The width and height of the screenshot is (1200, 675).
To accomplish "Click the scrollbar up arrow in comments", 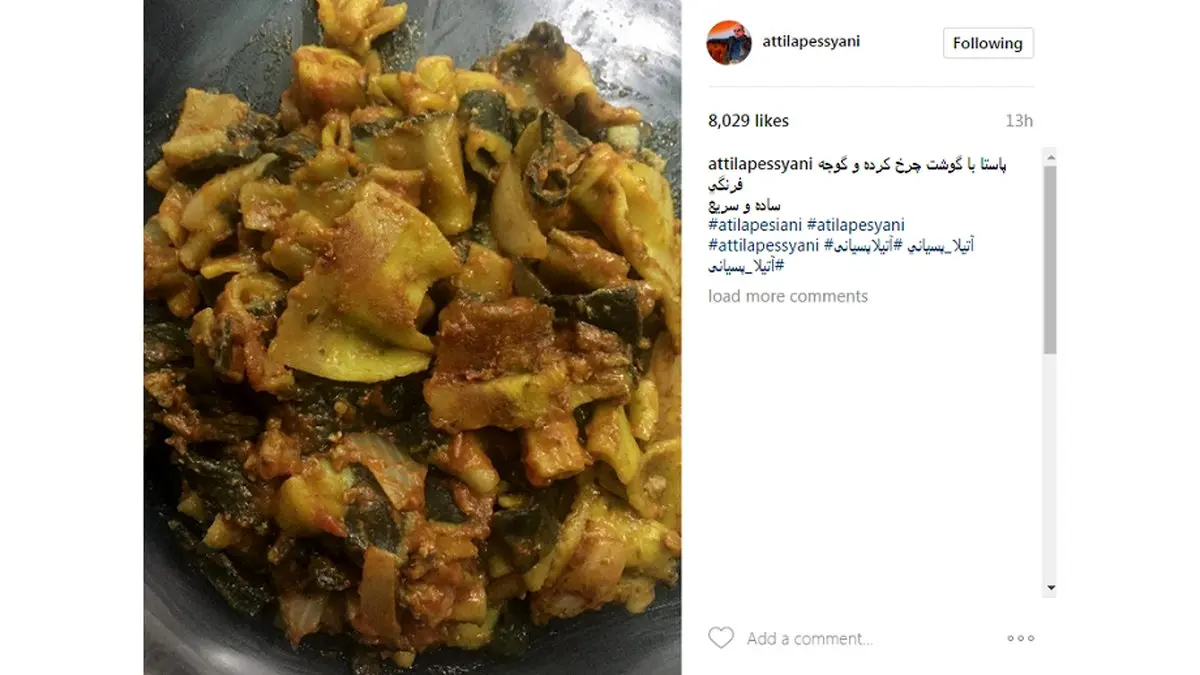I will click(x=1049, y=156).
